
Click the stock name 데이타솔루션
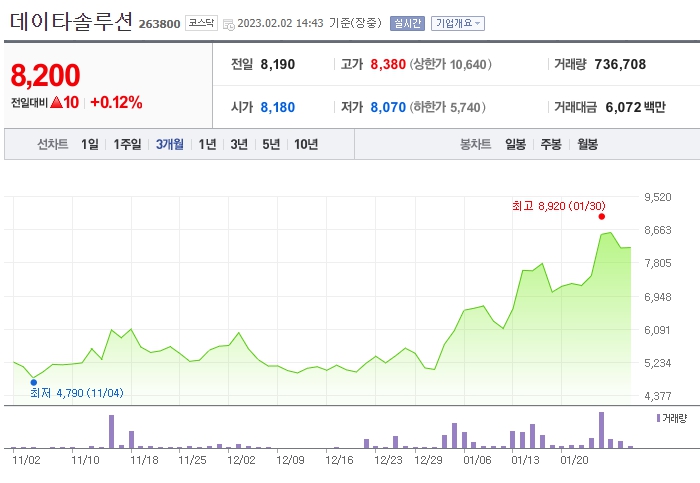(71, 21)
